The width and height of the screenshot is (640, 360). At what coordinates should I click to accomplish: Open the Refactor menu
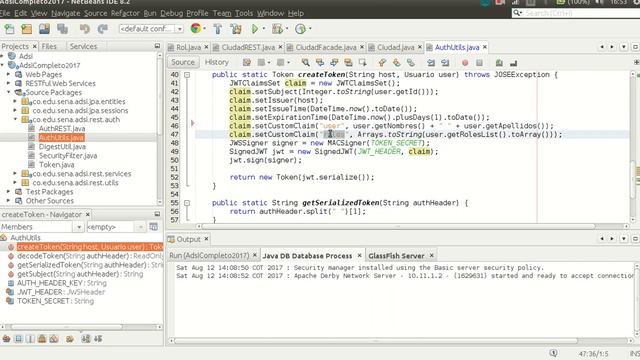pyautogui.click(x=125, y=13)
